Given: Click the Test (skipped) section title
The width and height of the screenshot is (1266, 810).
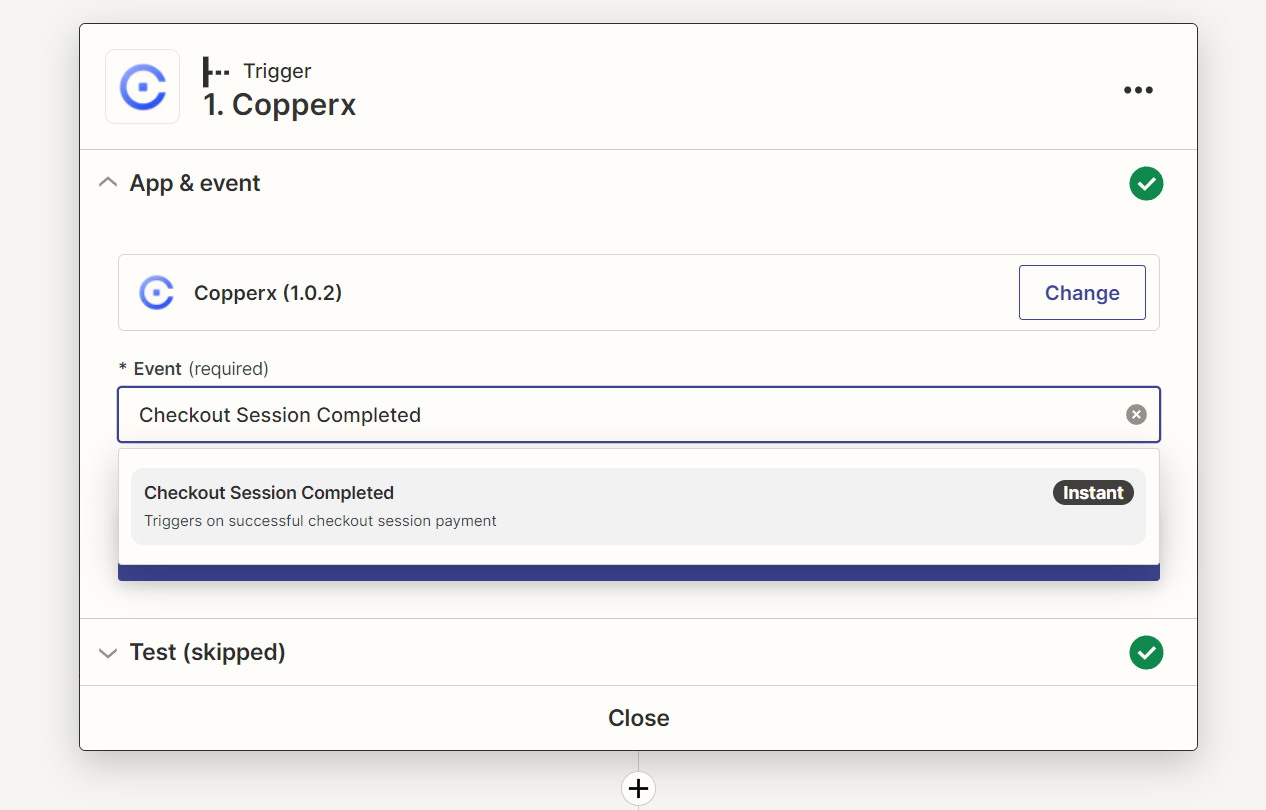Looking at the screenshot, I should click(x=208, y=652).
